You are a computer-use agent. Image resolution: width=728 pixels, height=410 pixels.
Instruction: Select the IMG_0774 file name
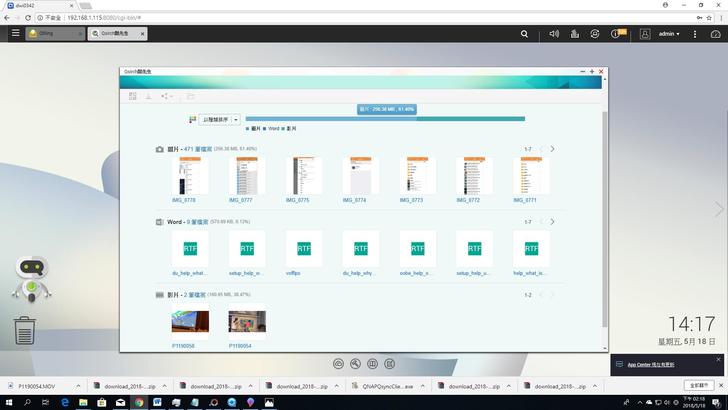[354, 200]
